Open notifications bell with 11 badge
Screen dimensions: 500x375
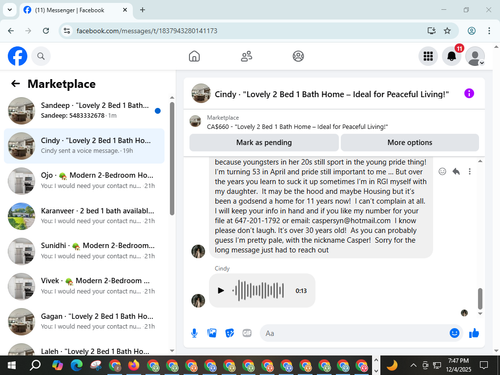pos(452,56)
